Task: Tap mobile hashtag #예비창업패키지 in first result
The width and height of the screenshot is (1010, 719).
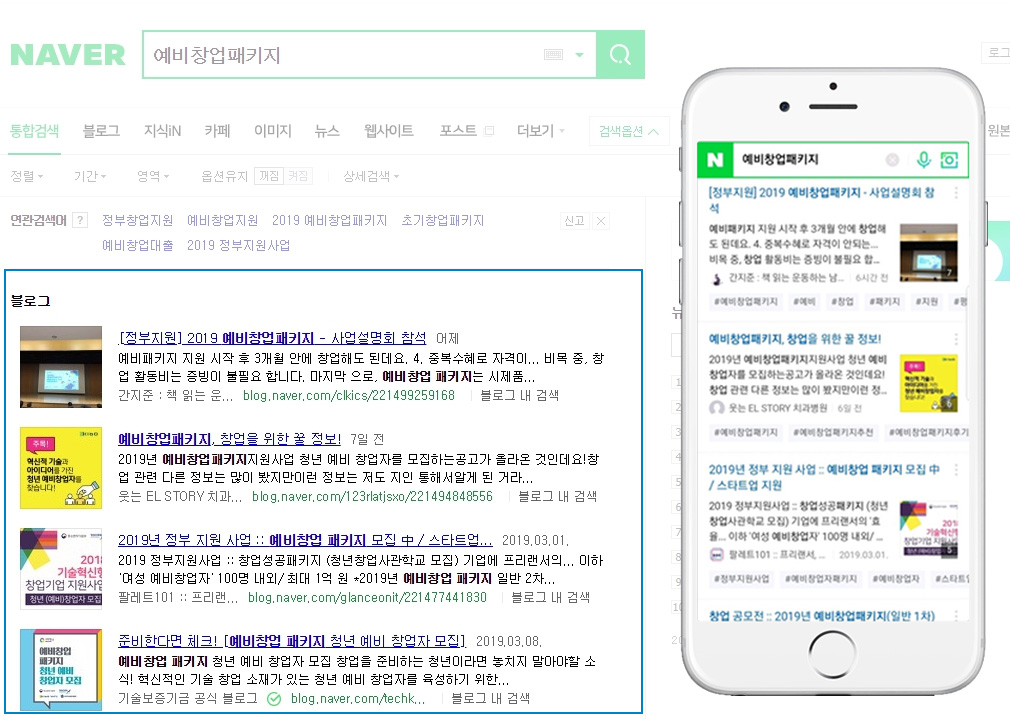Action: (x=746, y=302)
